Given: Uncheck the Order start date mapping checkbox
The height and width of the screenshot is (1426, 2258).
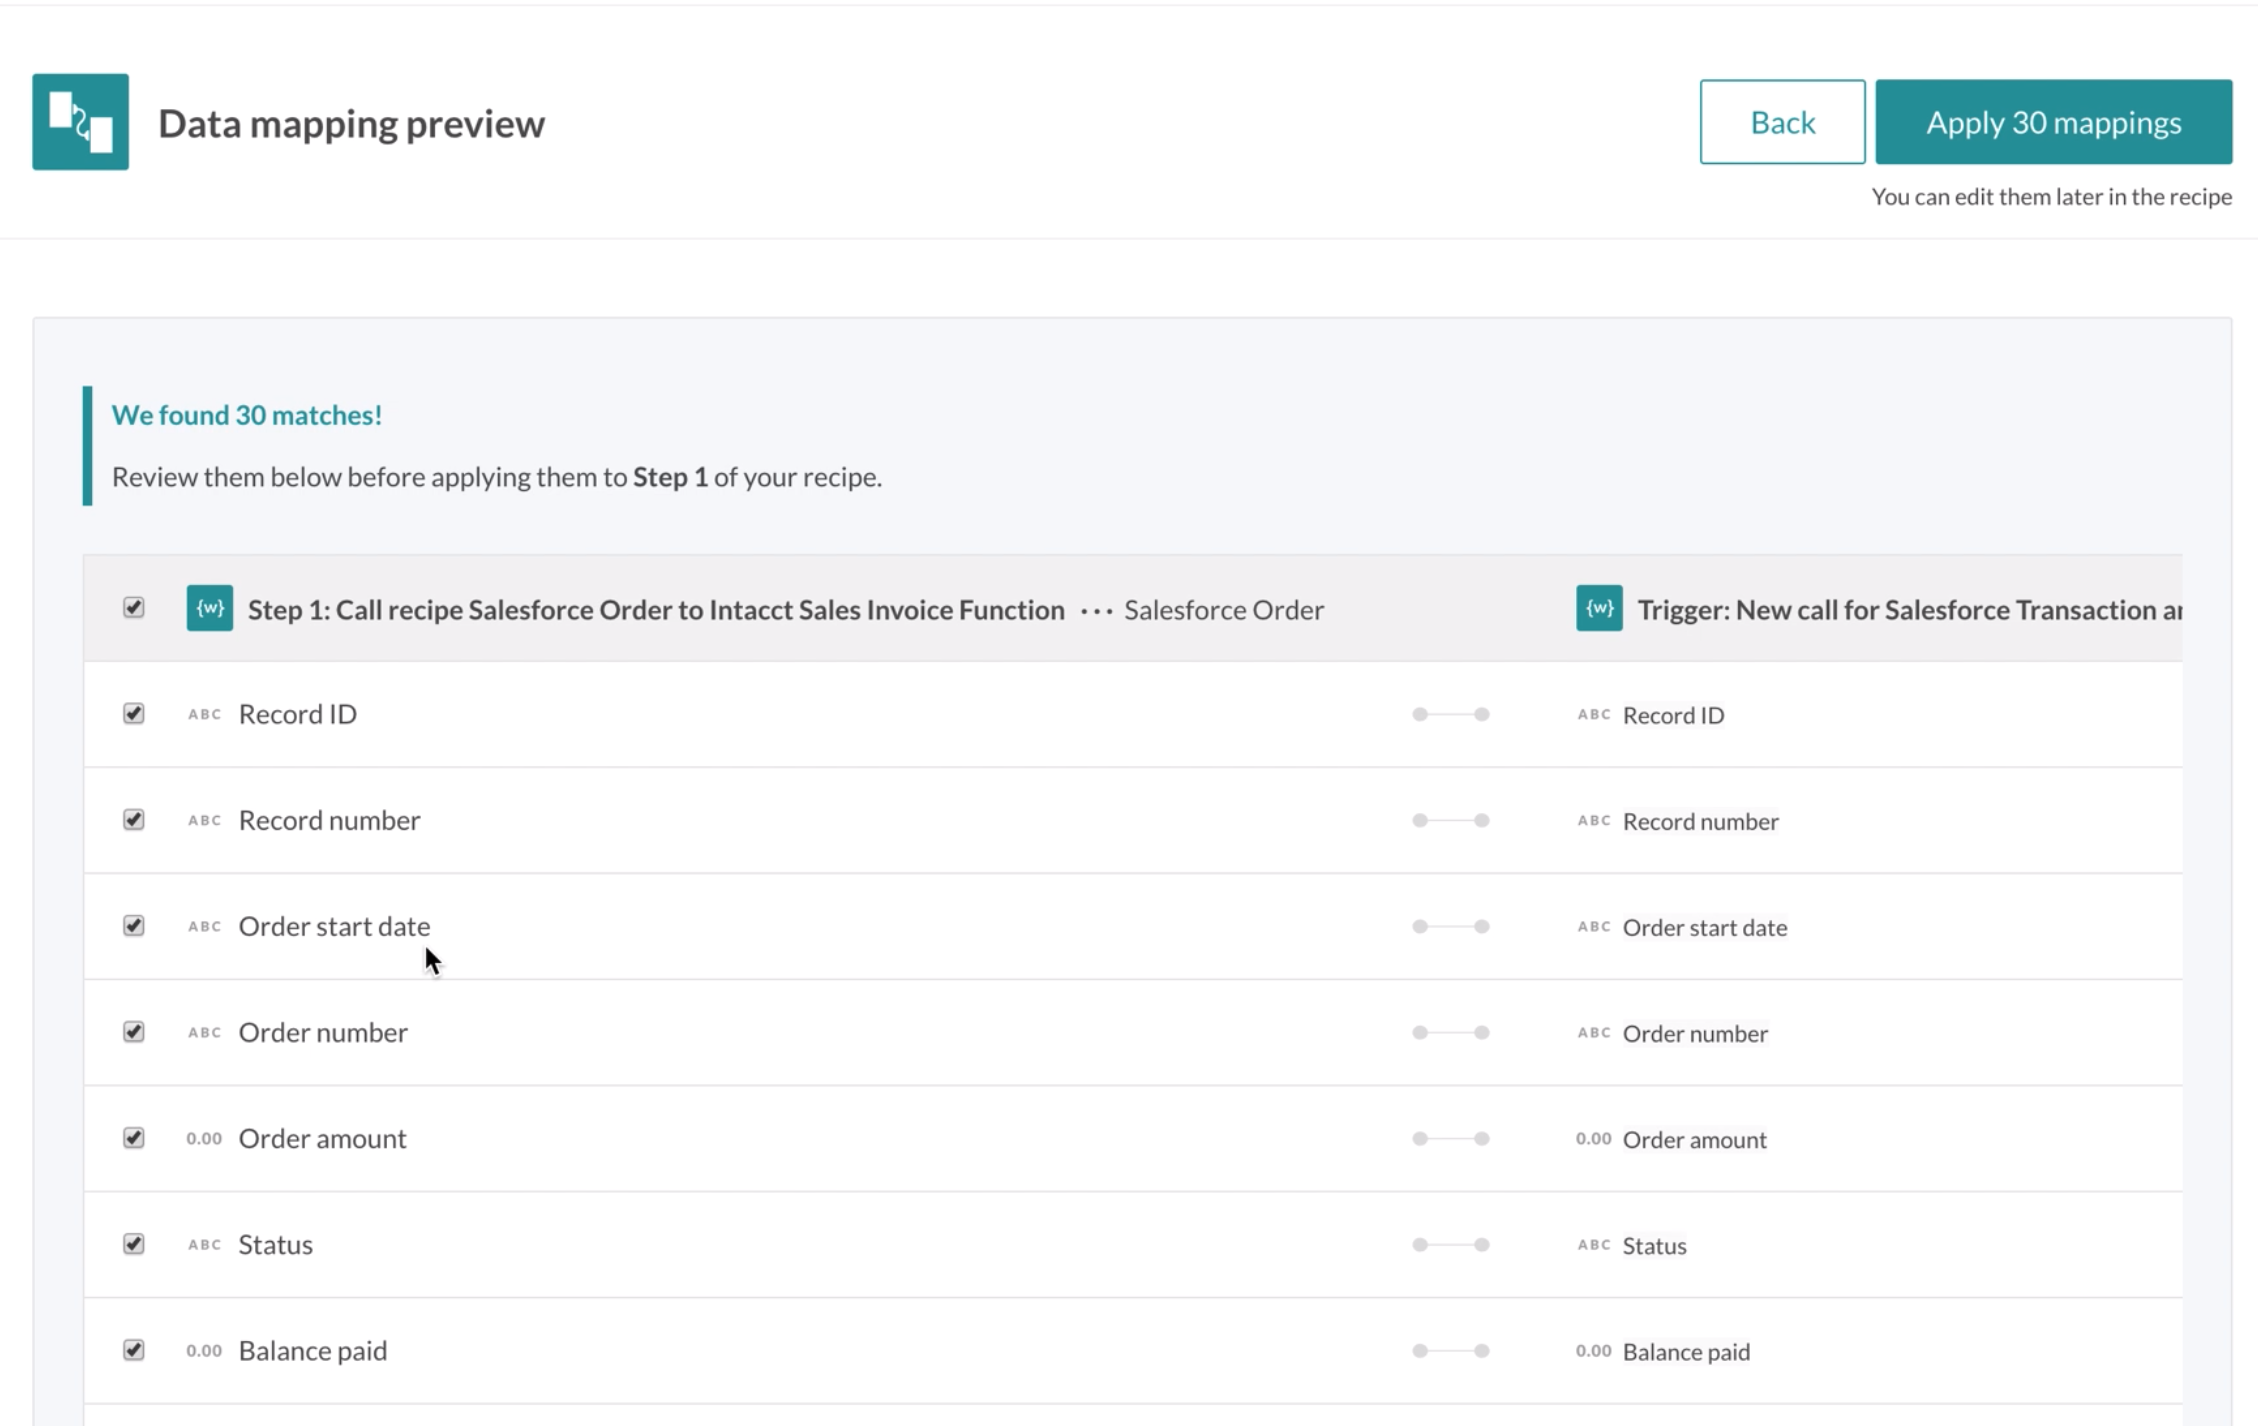Looking at the screenshot, I should (x=133, y=926).
